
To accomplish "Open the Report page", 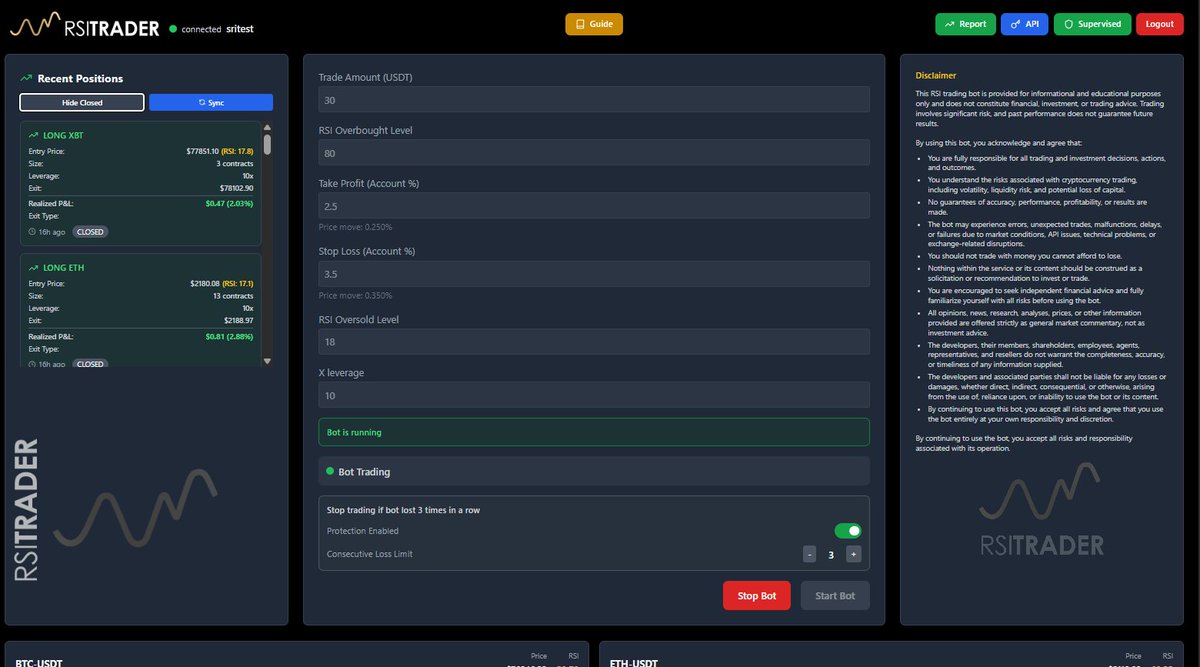I will (x=965, y=24).
